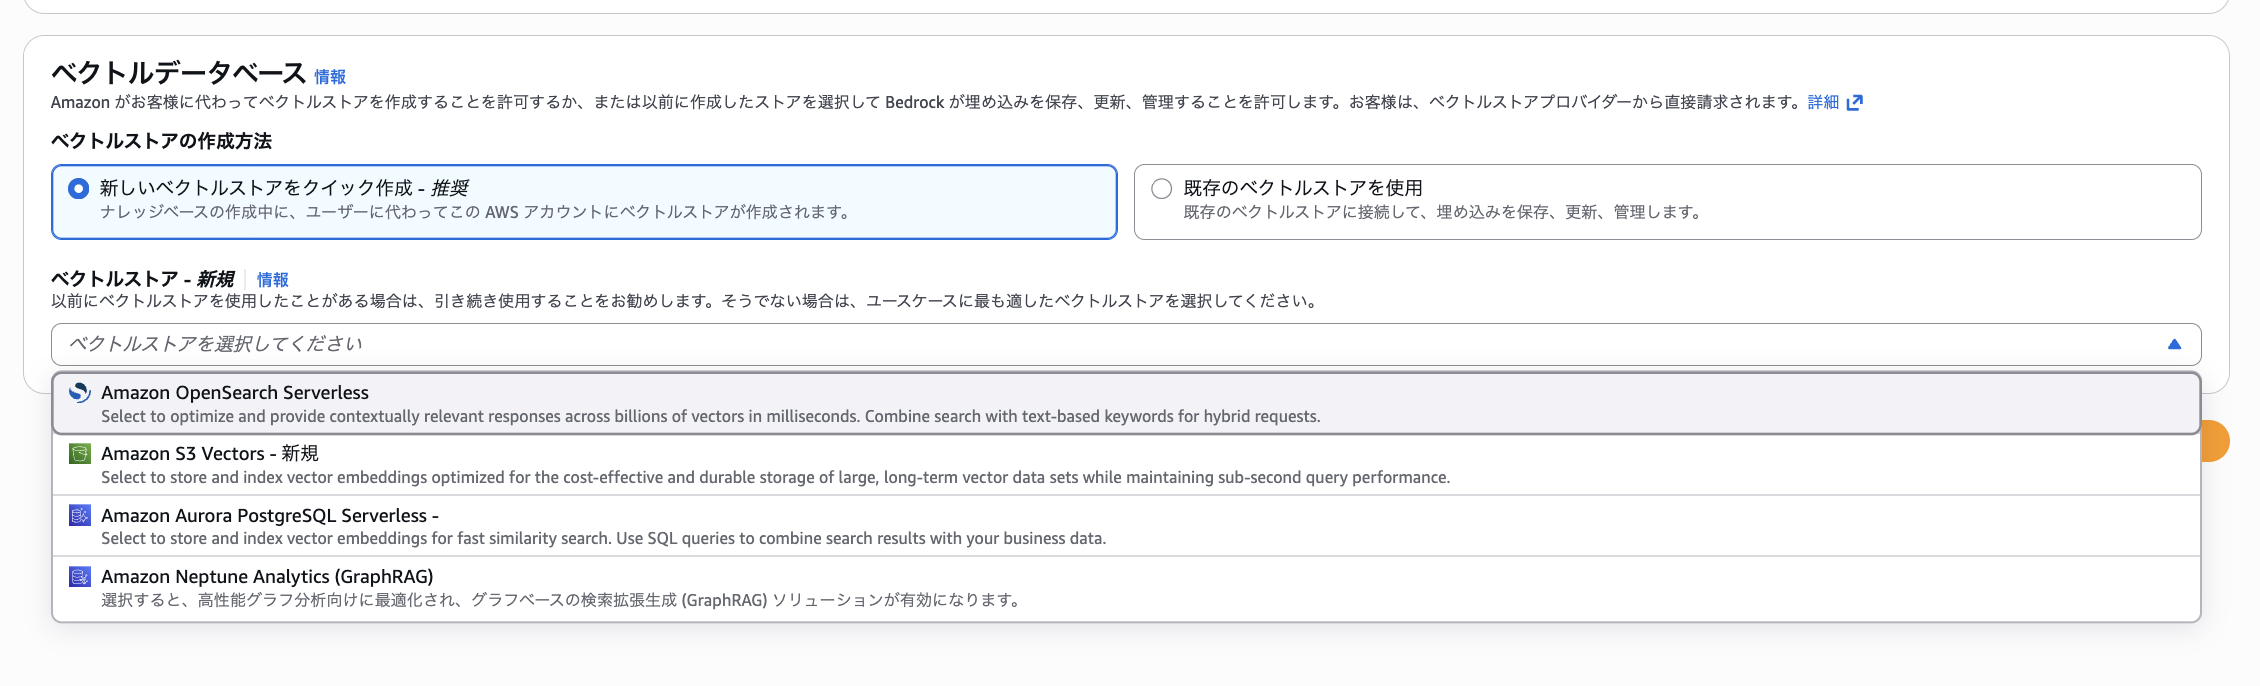Collapse the vector store dropdown arrow

pyautogui.click(x=2174, y=344)
